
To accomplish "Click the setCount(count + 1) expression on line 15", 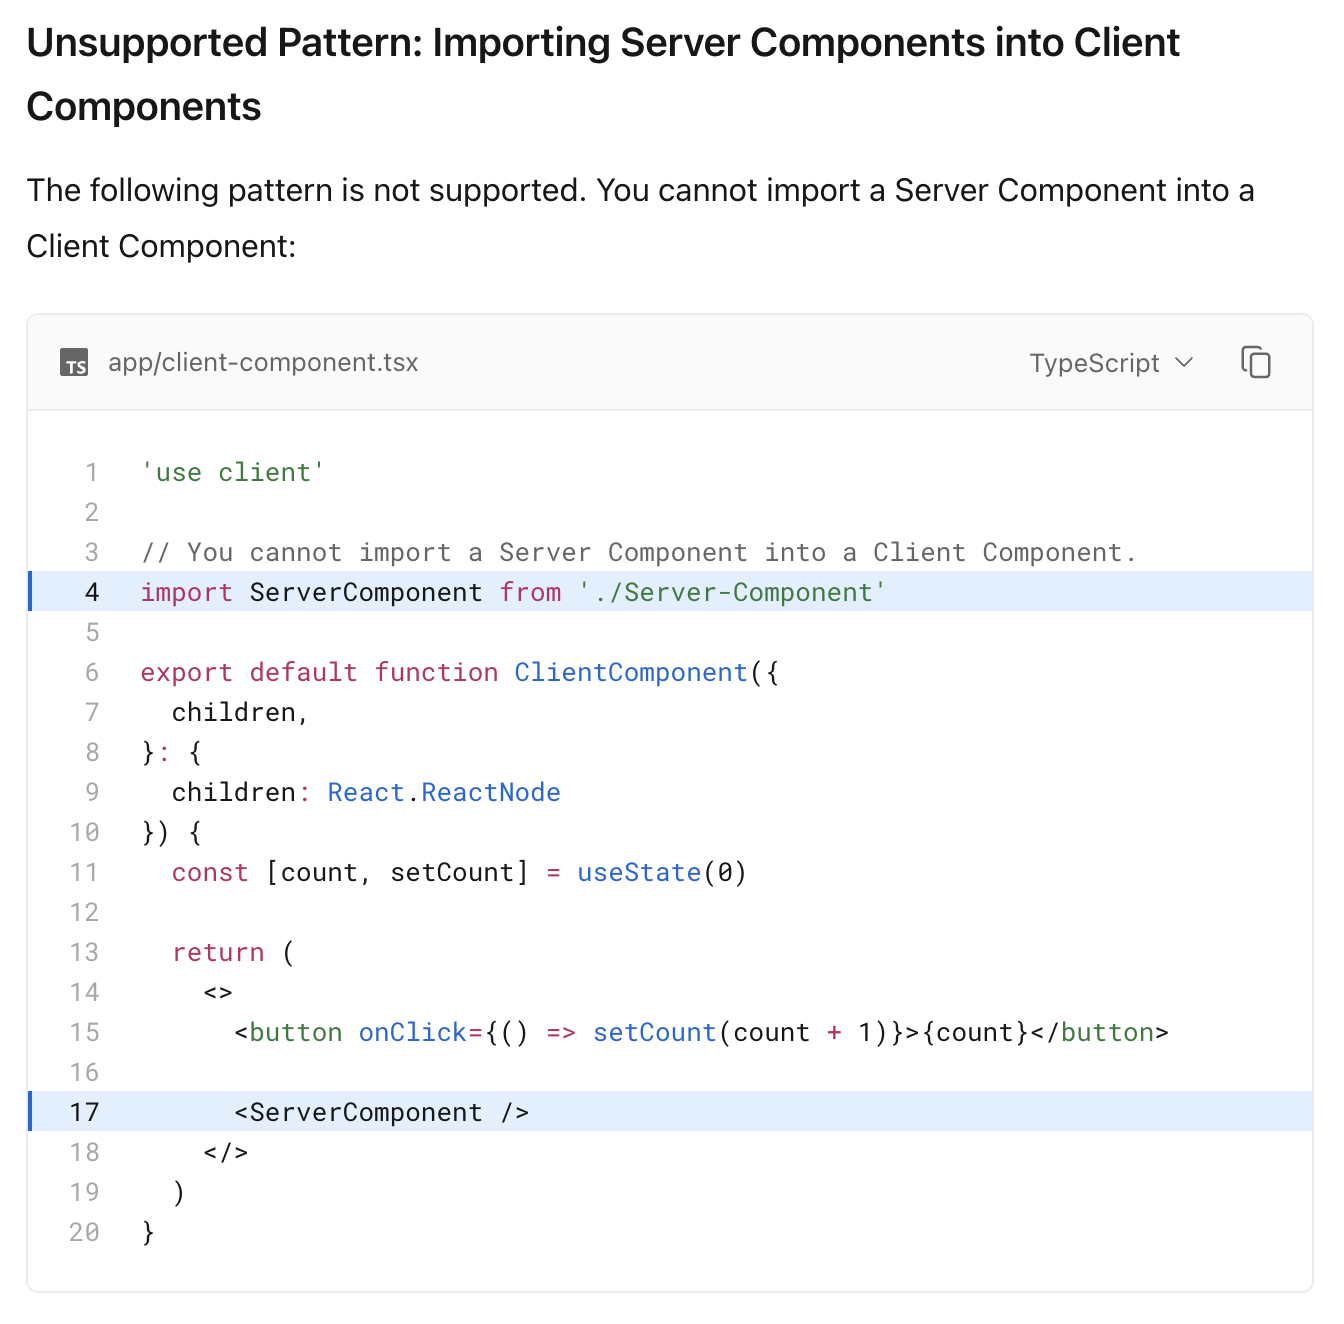I will tap(740, 1032).
